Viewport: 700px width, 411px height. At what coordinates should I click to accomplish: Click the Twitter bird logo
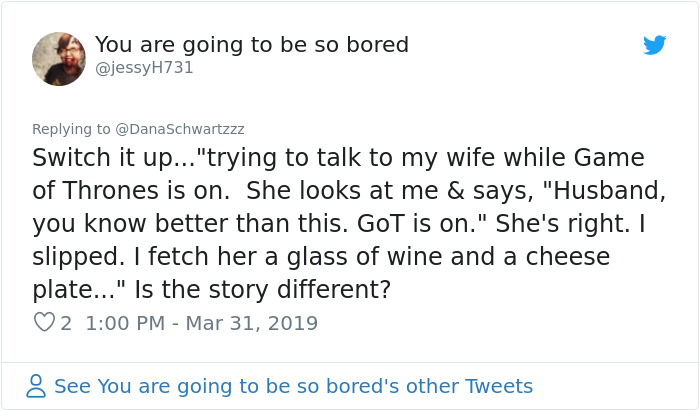point(654,45)
